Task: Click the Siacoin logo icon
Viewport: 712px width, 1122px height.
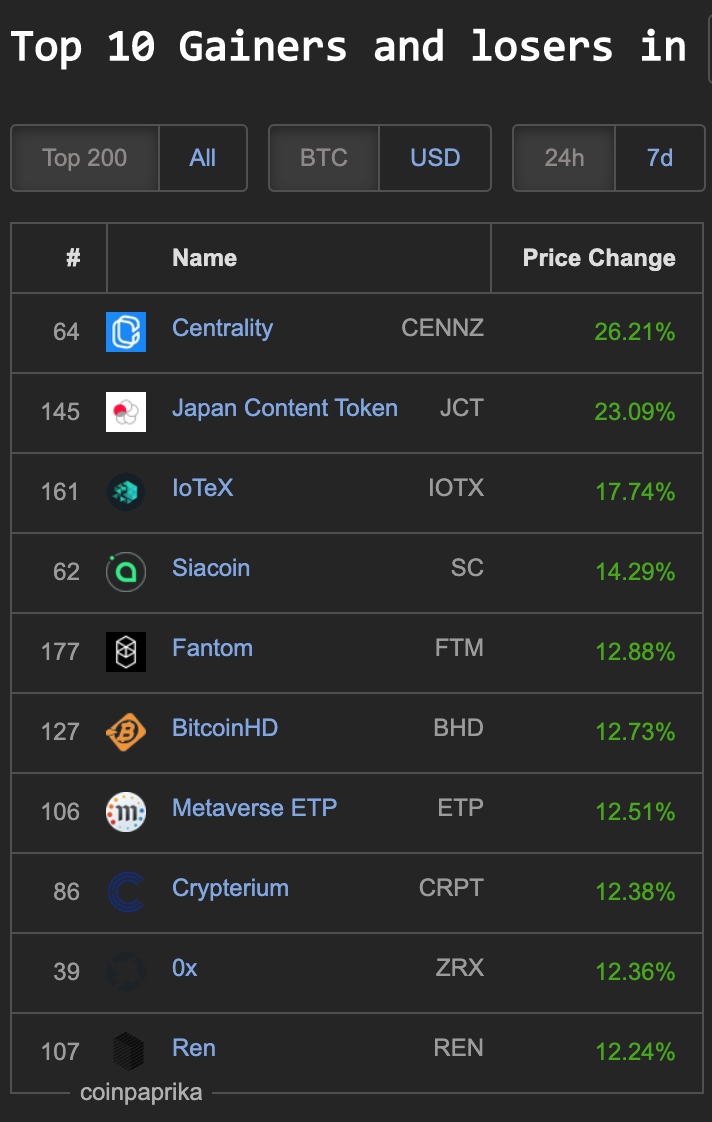Action: tap(126, 572)
